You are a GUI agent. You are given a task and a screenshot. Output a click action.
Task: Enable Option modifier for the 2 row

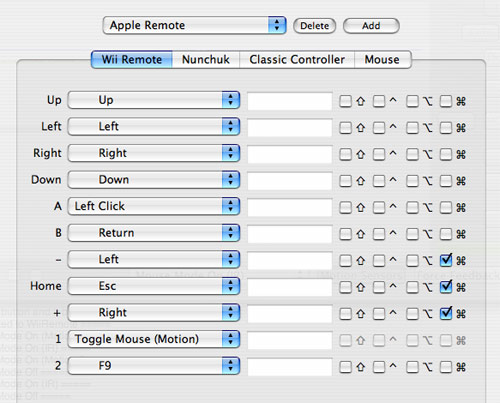pyautogui.click(x=412, y=367)
